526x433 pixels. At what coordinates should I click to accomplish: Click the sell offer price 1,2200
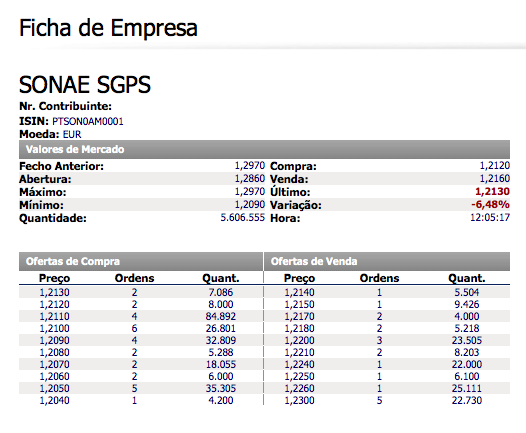point(300,340)
